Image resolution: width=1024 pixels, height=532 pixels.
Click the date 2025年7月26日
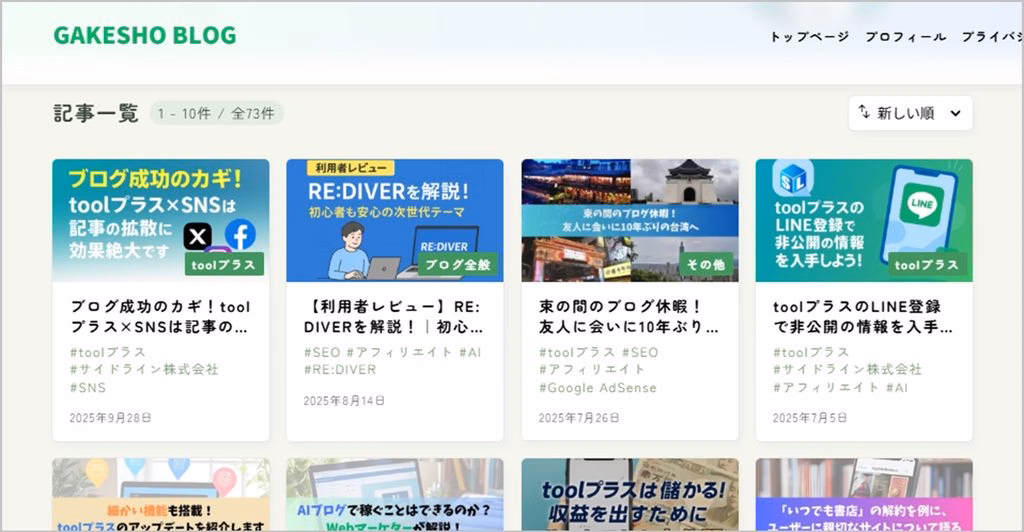pos(579,418)
